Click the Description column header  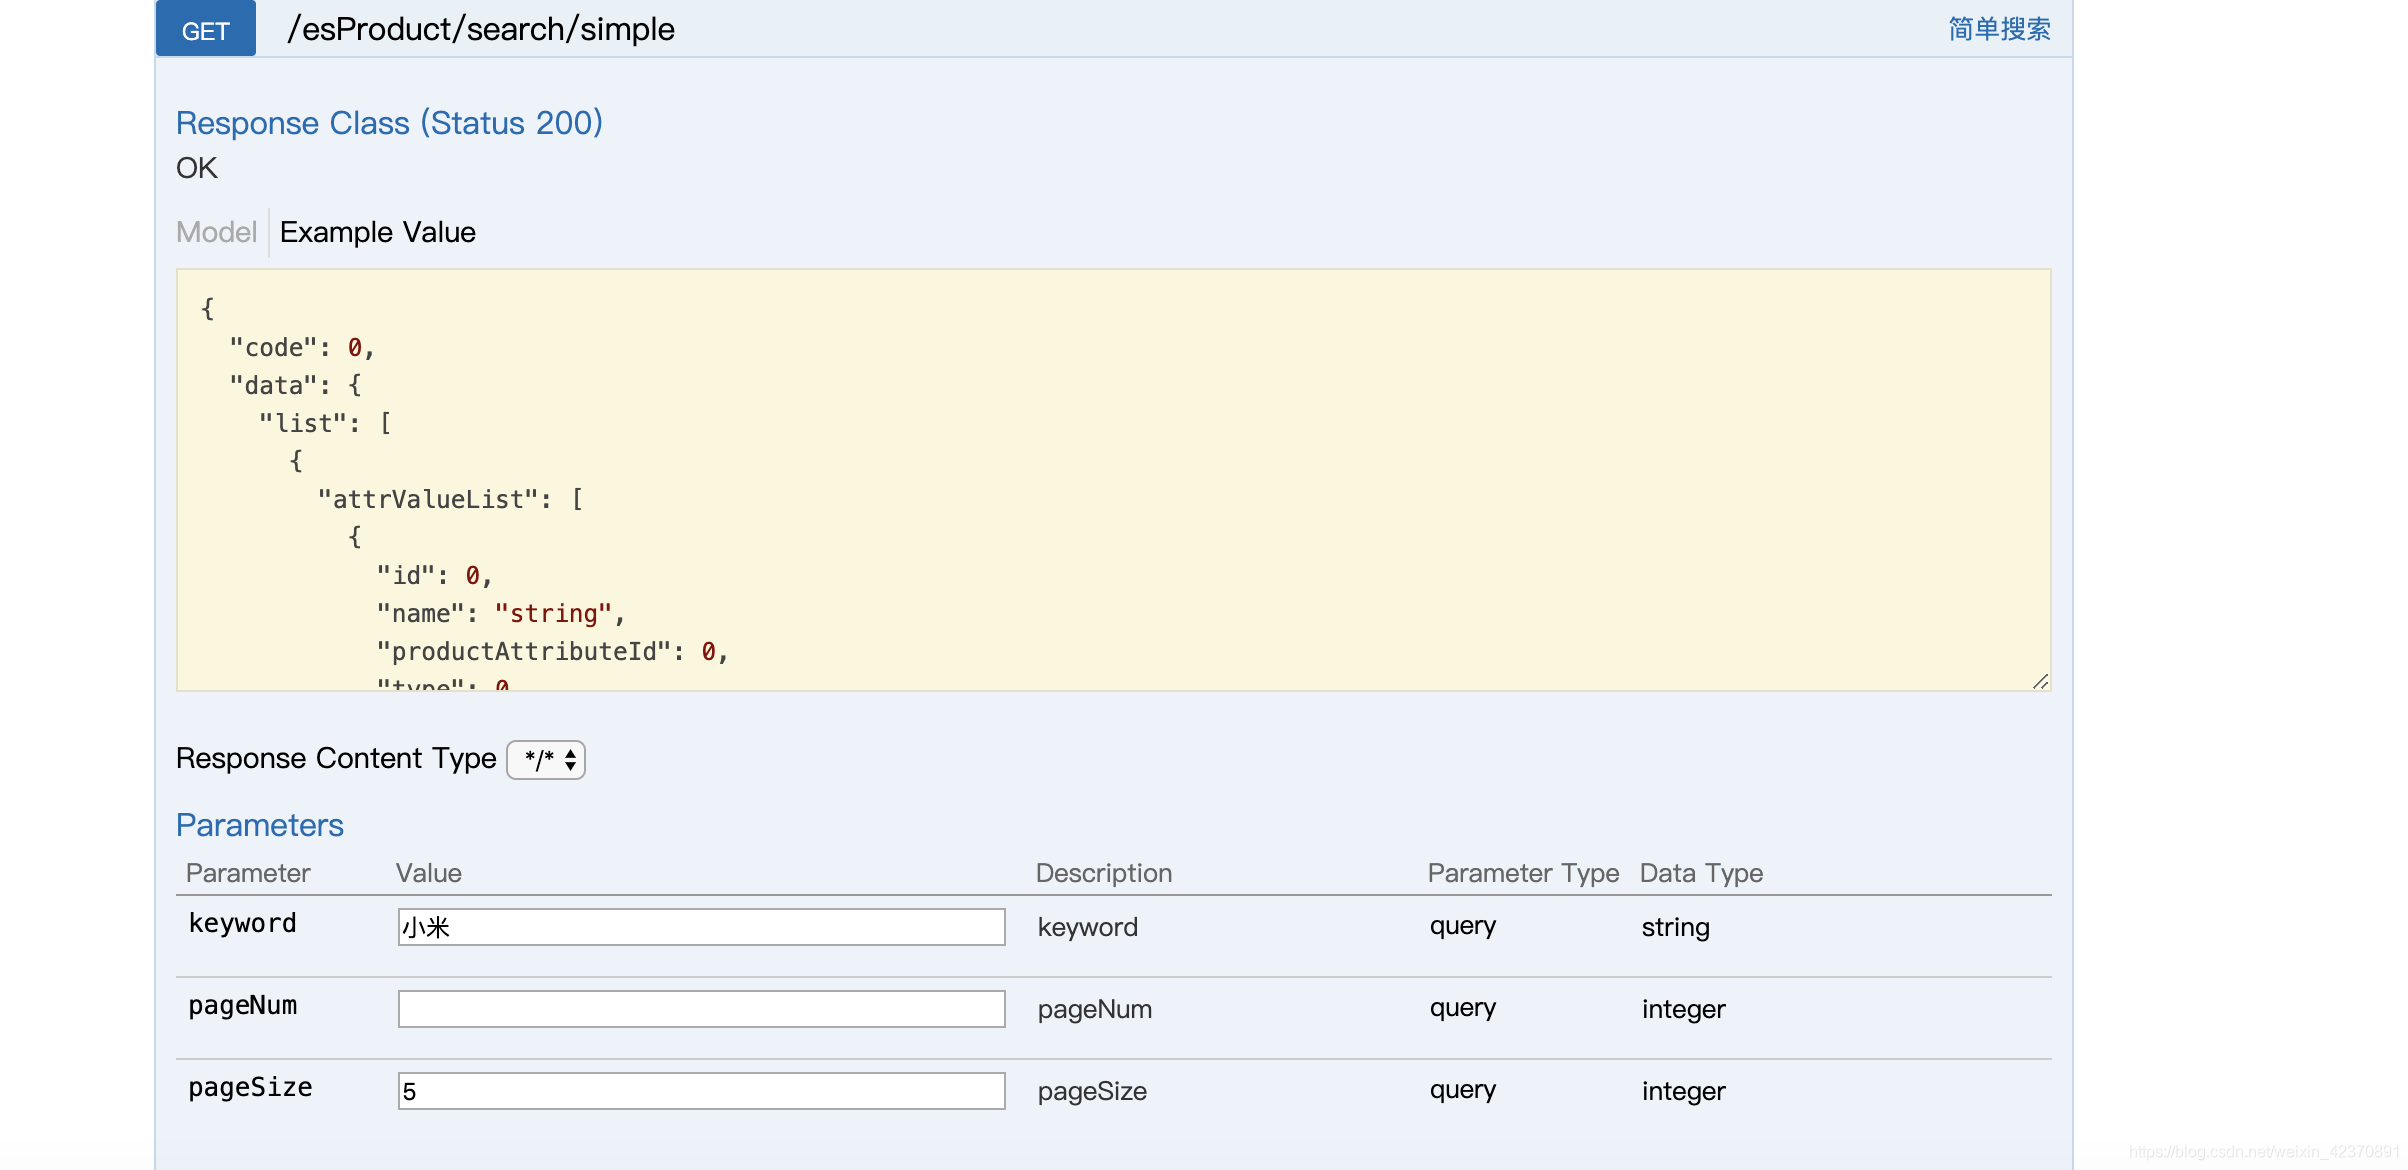pos(1104,873)
